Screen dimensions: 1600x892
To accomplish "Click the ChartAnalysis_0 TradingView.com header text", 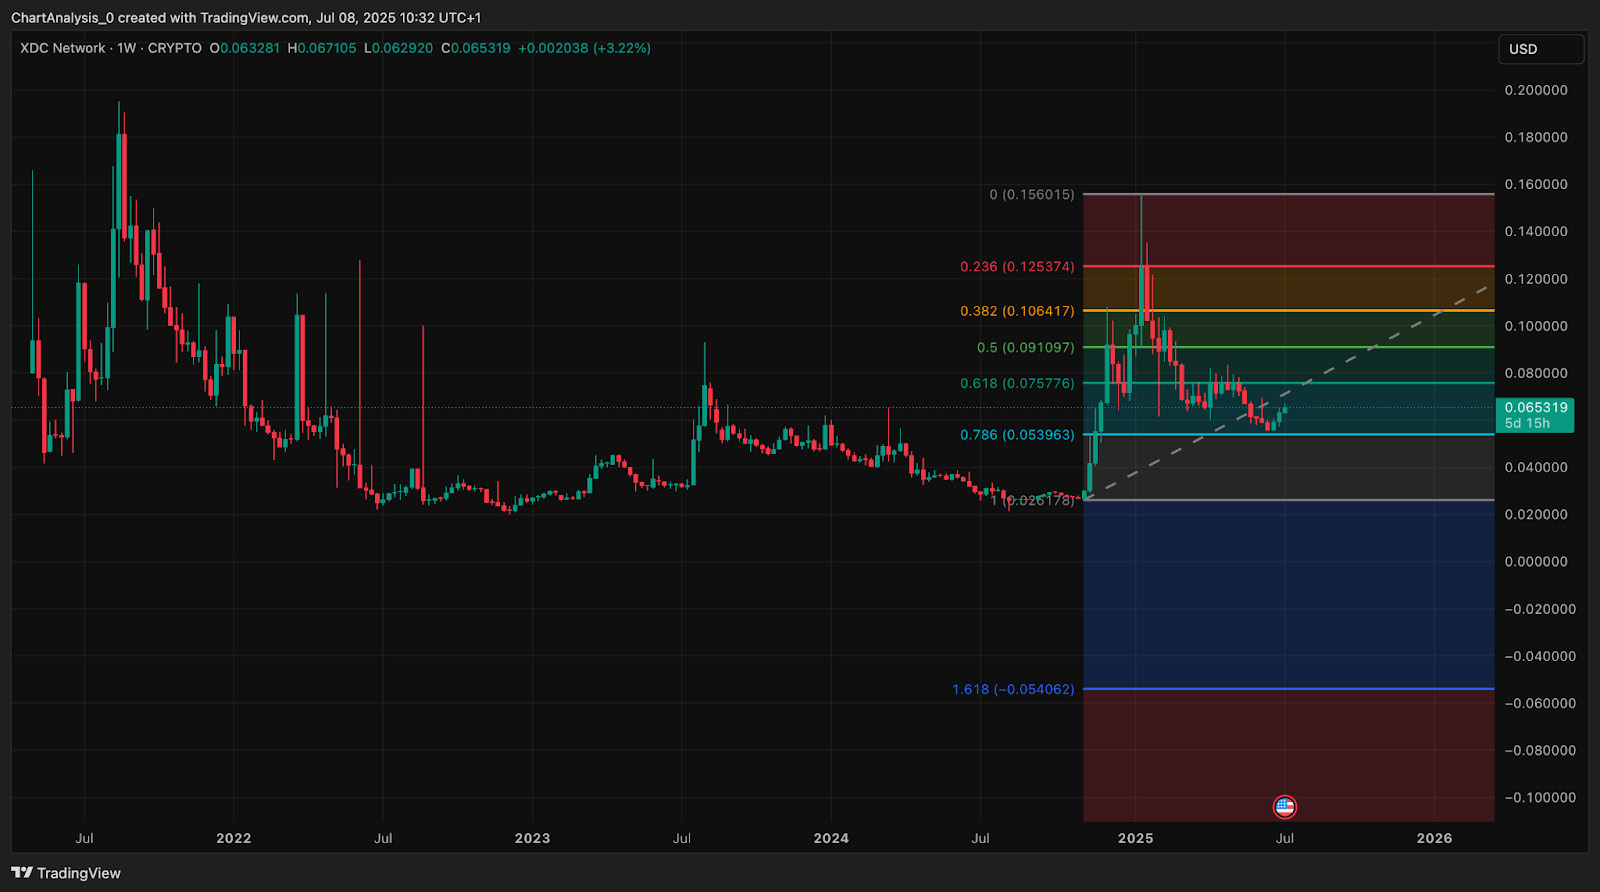I will click(x=246, y=18).
